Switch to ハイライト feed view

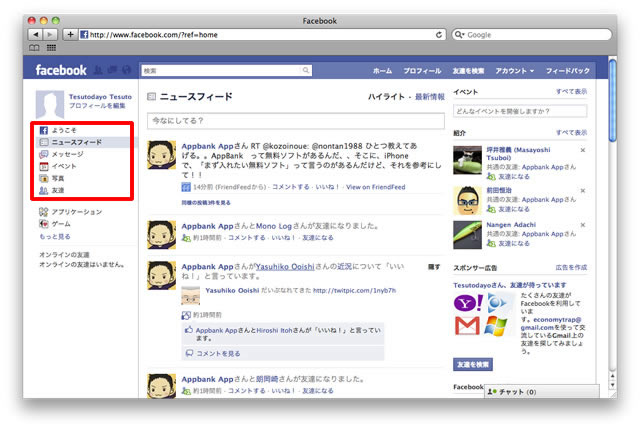(x=386, y=97)
